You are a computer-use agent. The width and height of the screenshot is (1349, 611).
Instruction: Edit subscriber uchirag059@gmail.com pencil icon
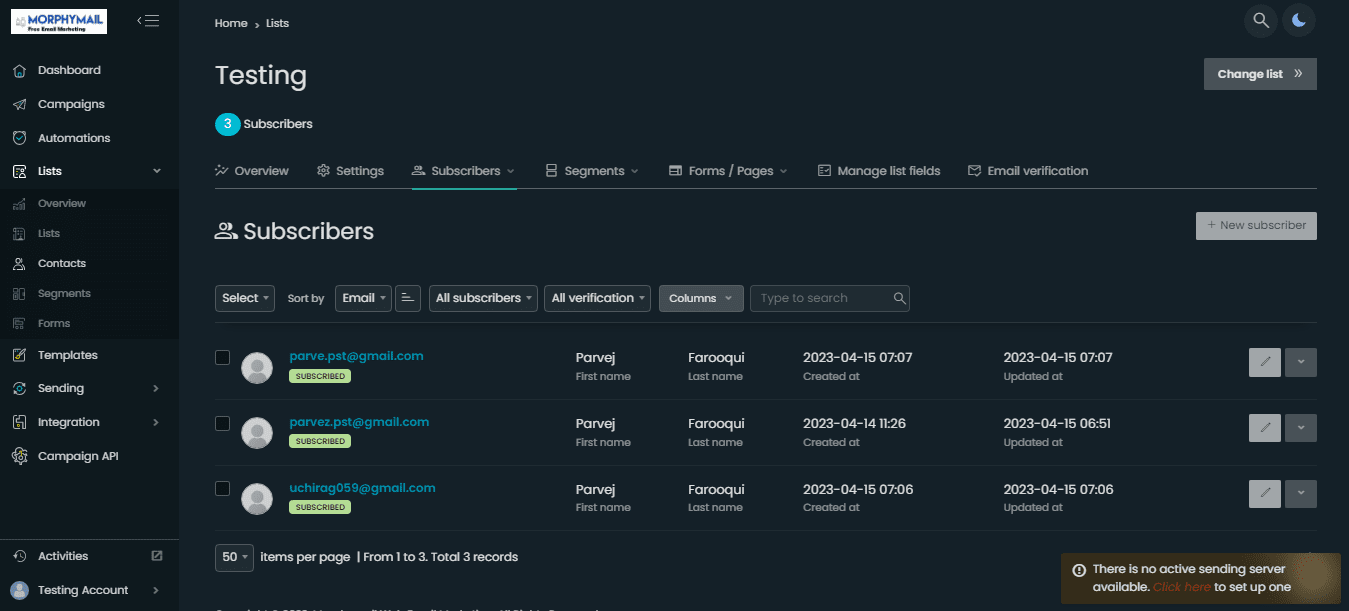1265,494
